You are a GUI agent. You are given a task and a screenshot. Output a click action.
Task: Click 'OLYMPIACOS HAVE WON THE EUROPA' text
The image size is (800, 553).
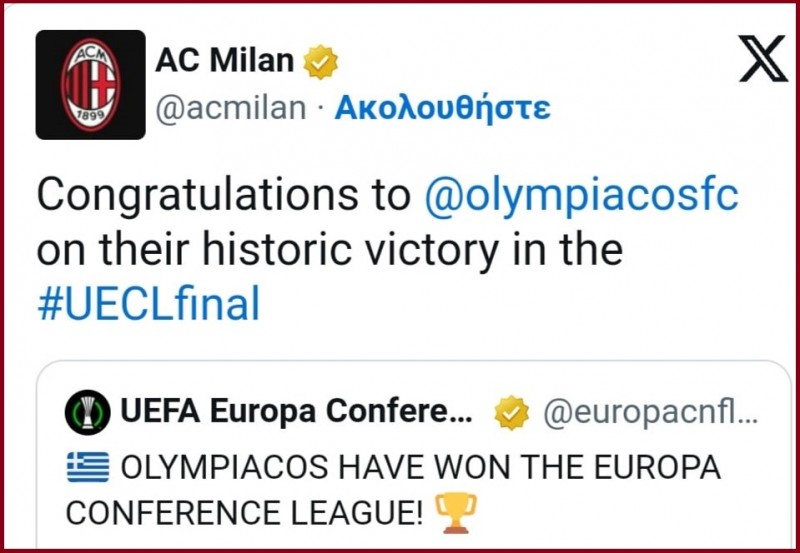(420, 467)
